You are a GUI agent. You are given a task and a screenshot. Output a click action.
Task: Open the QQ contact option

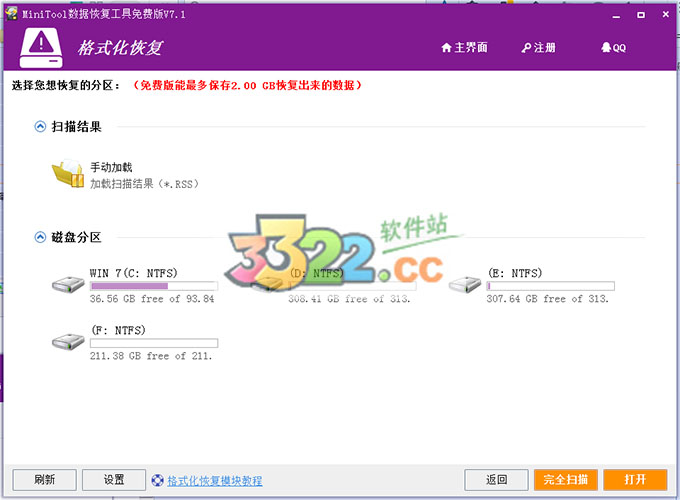pyautogui.click(x=613, y=48)
